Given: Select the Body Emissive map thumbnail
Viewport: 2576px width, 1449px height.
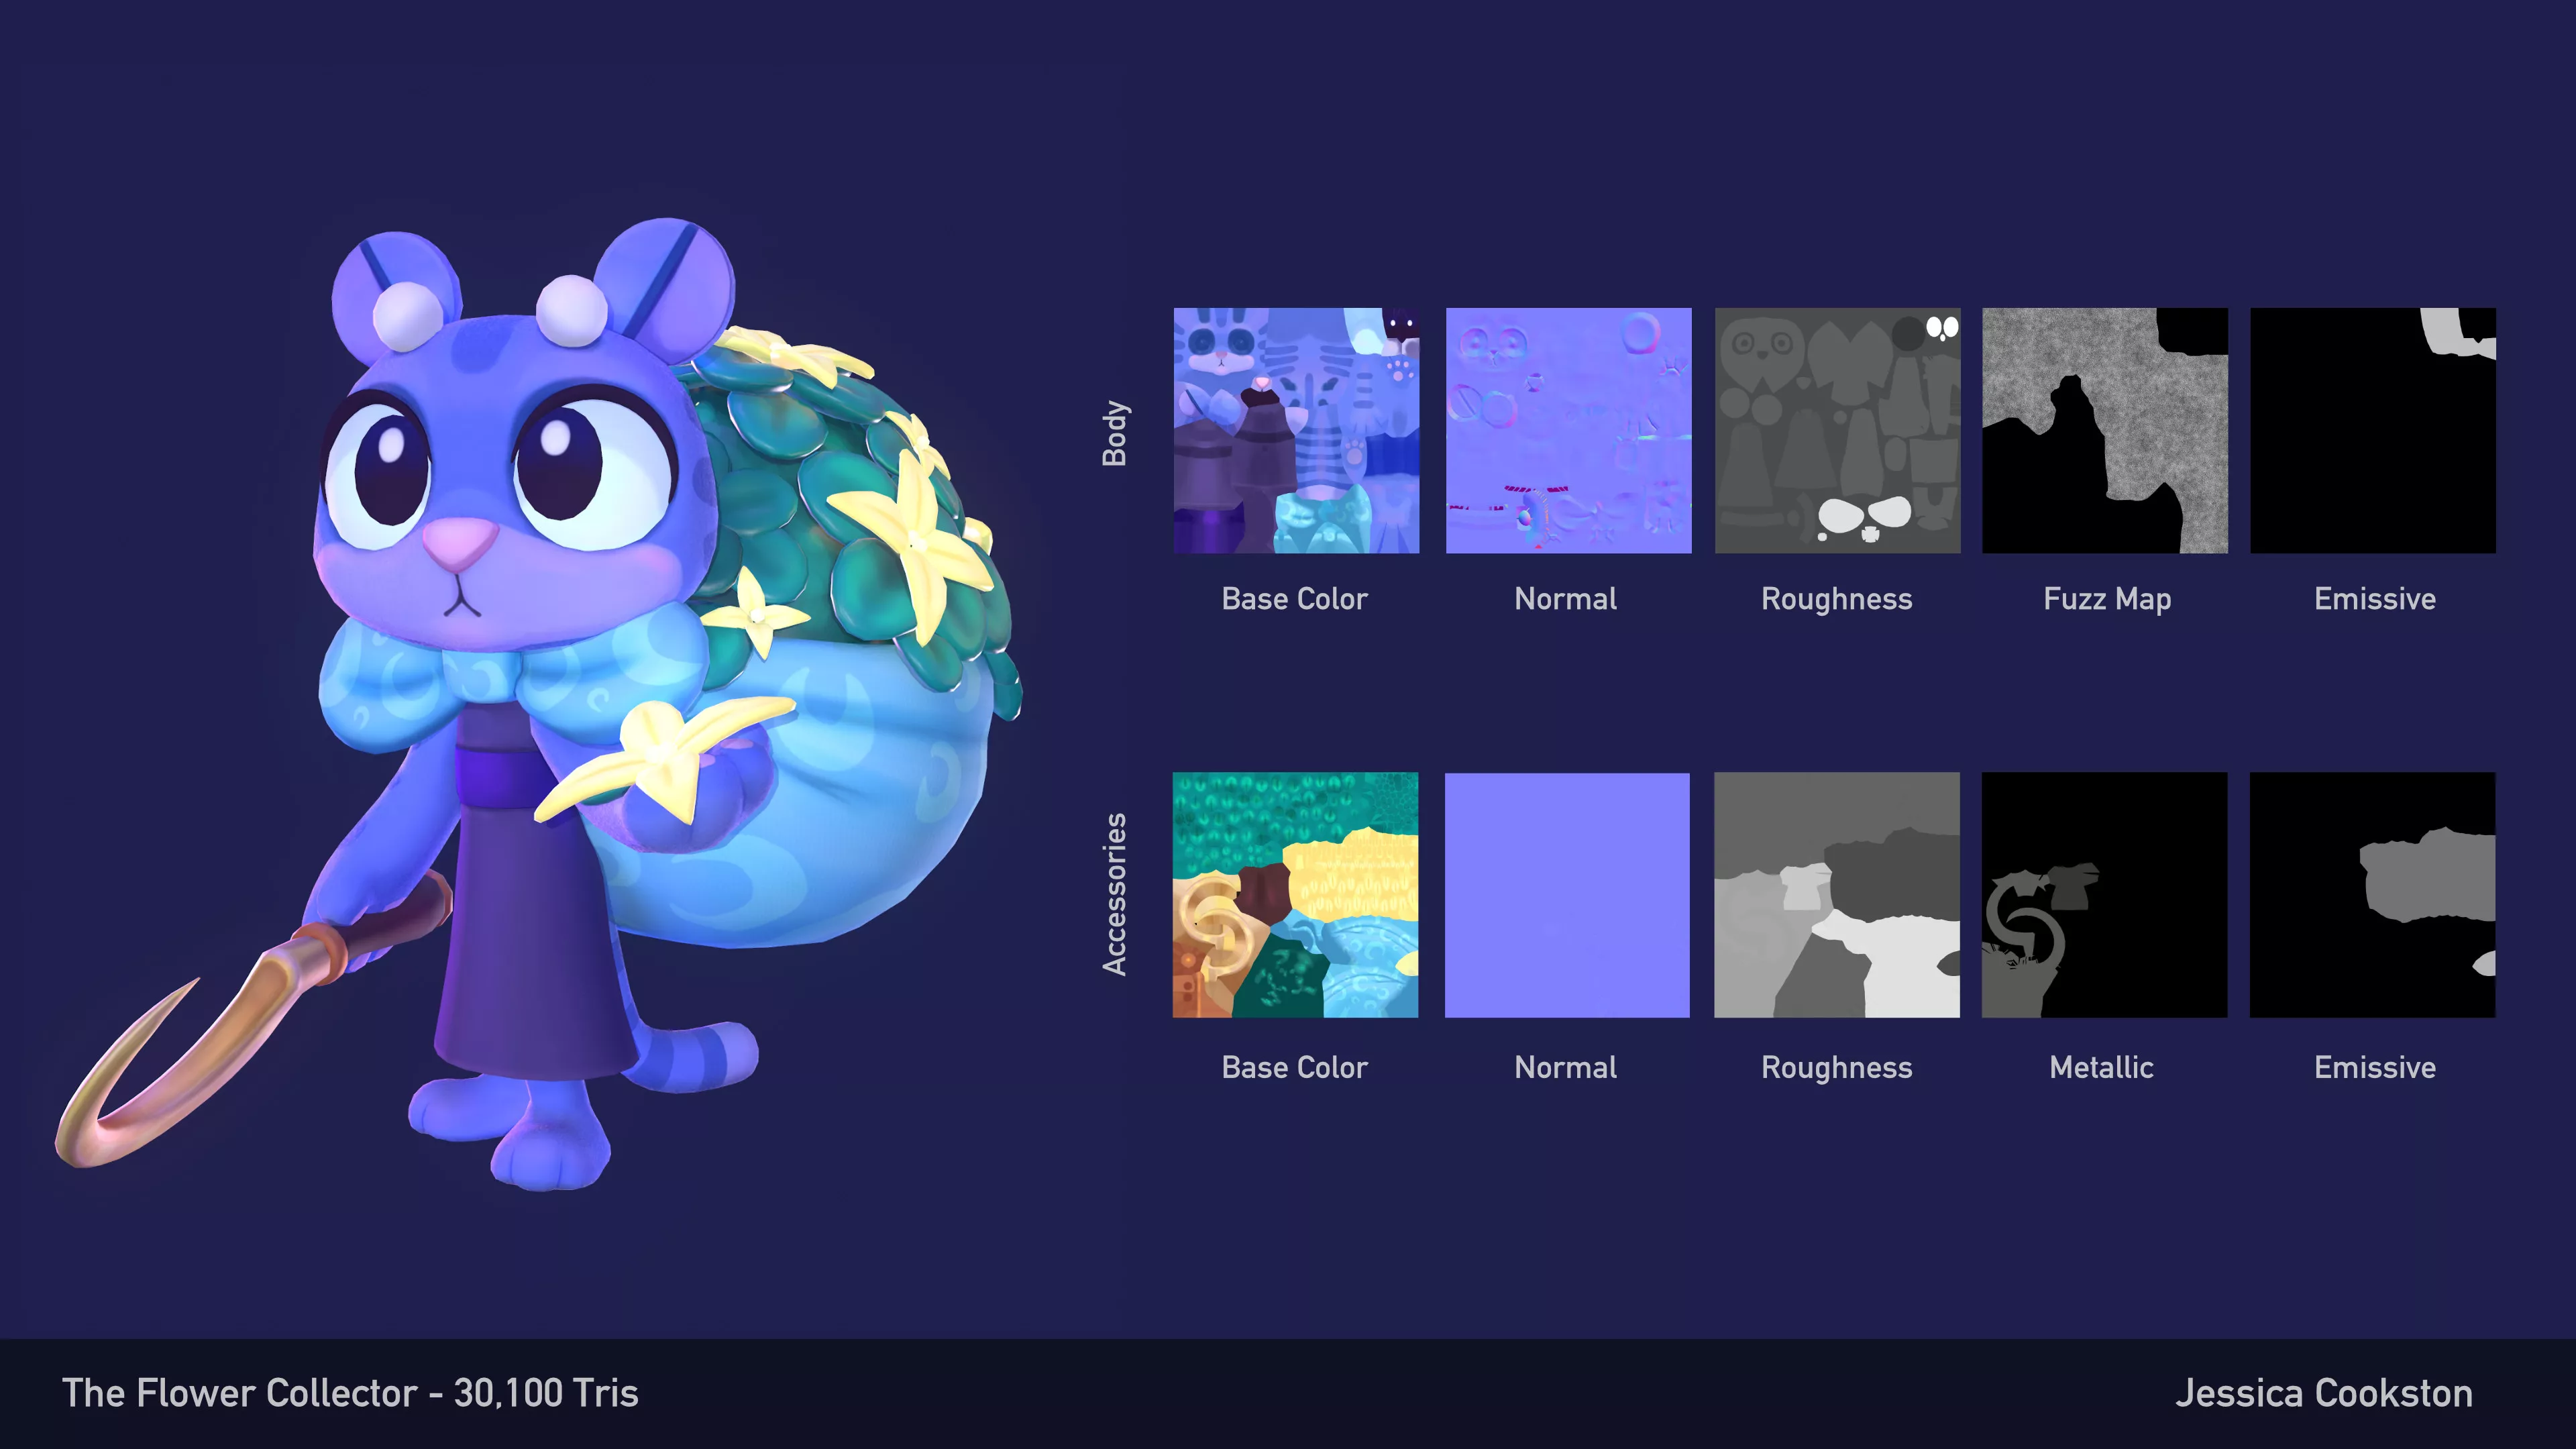Looking at the screenshot, I should [2373, 430].
